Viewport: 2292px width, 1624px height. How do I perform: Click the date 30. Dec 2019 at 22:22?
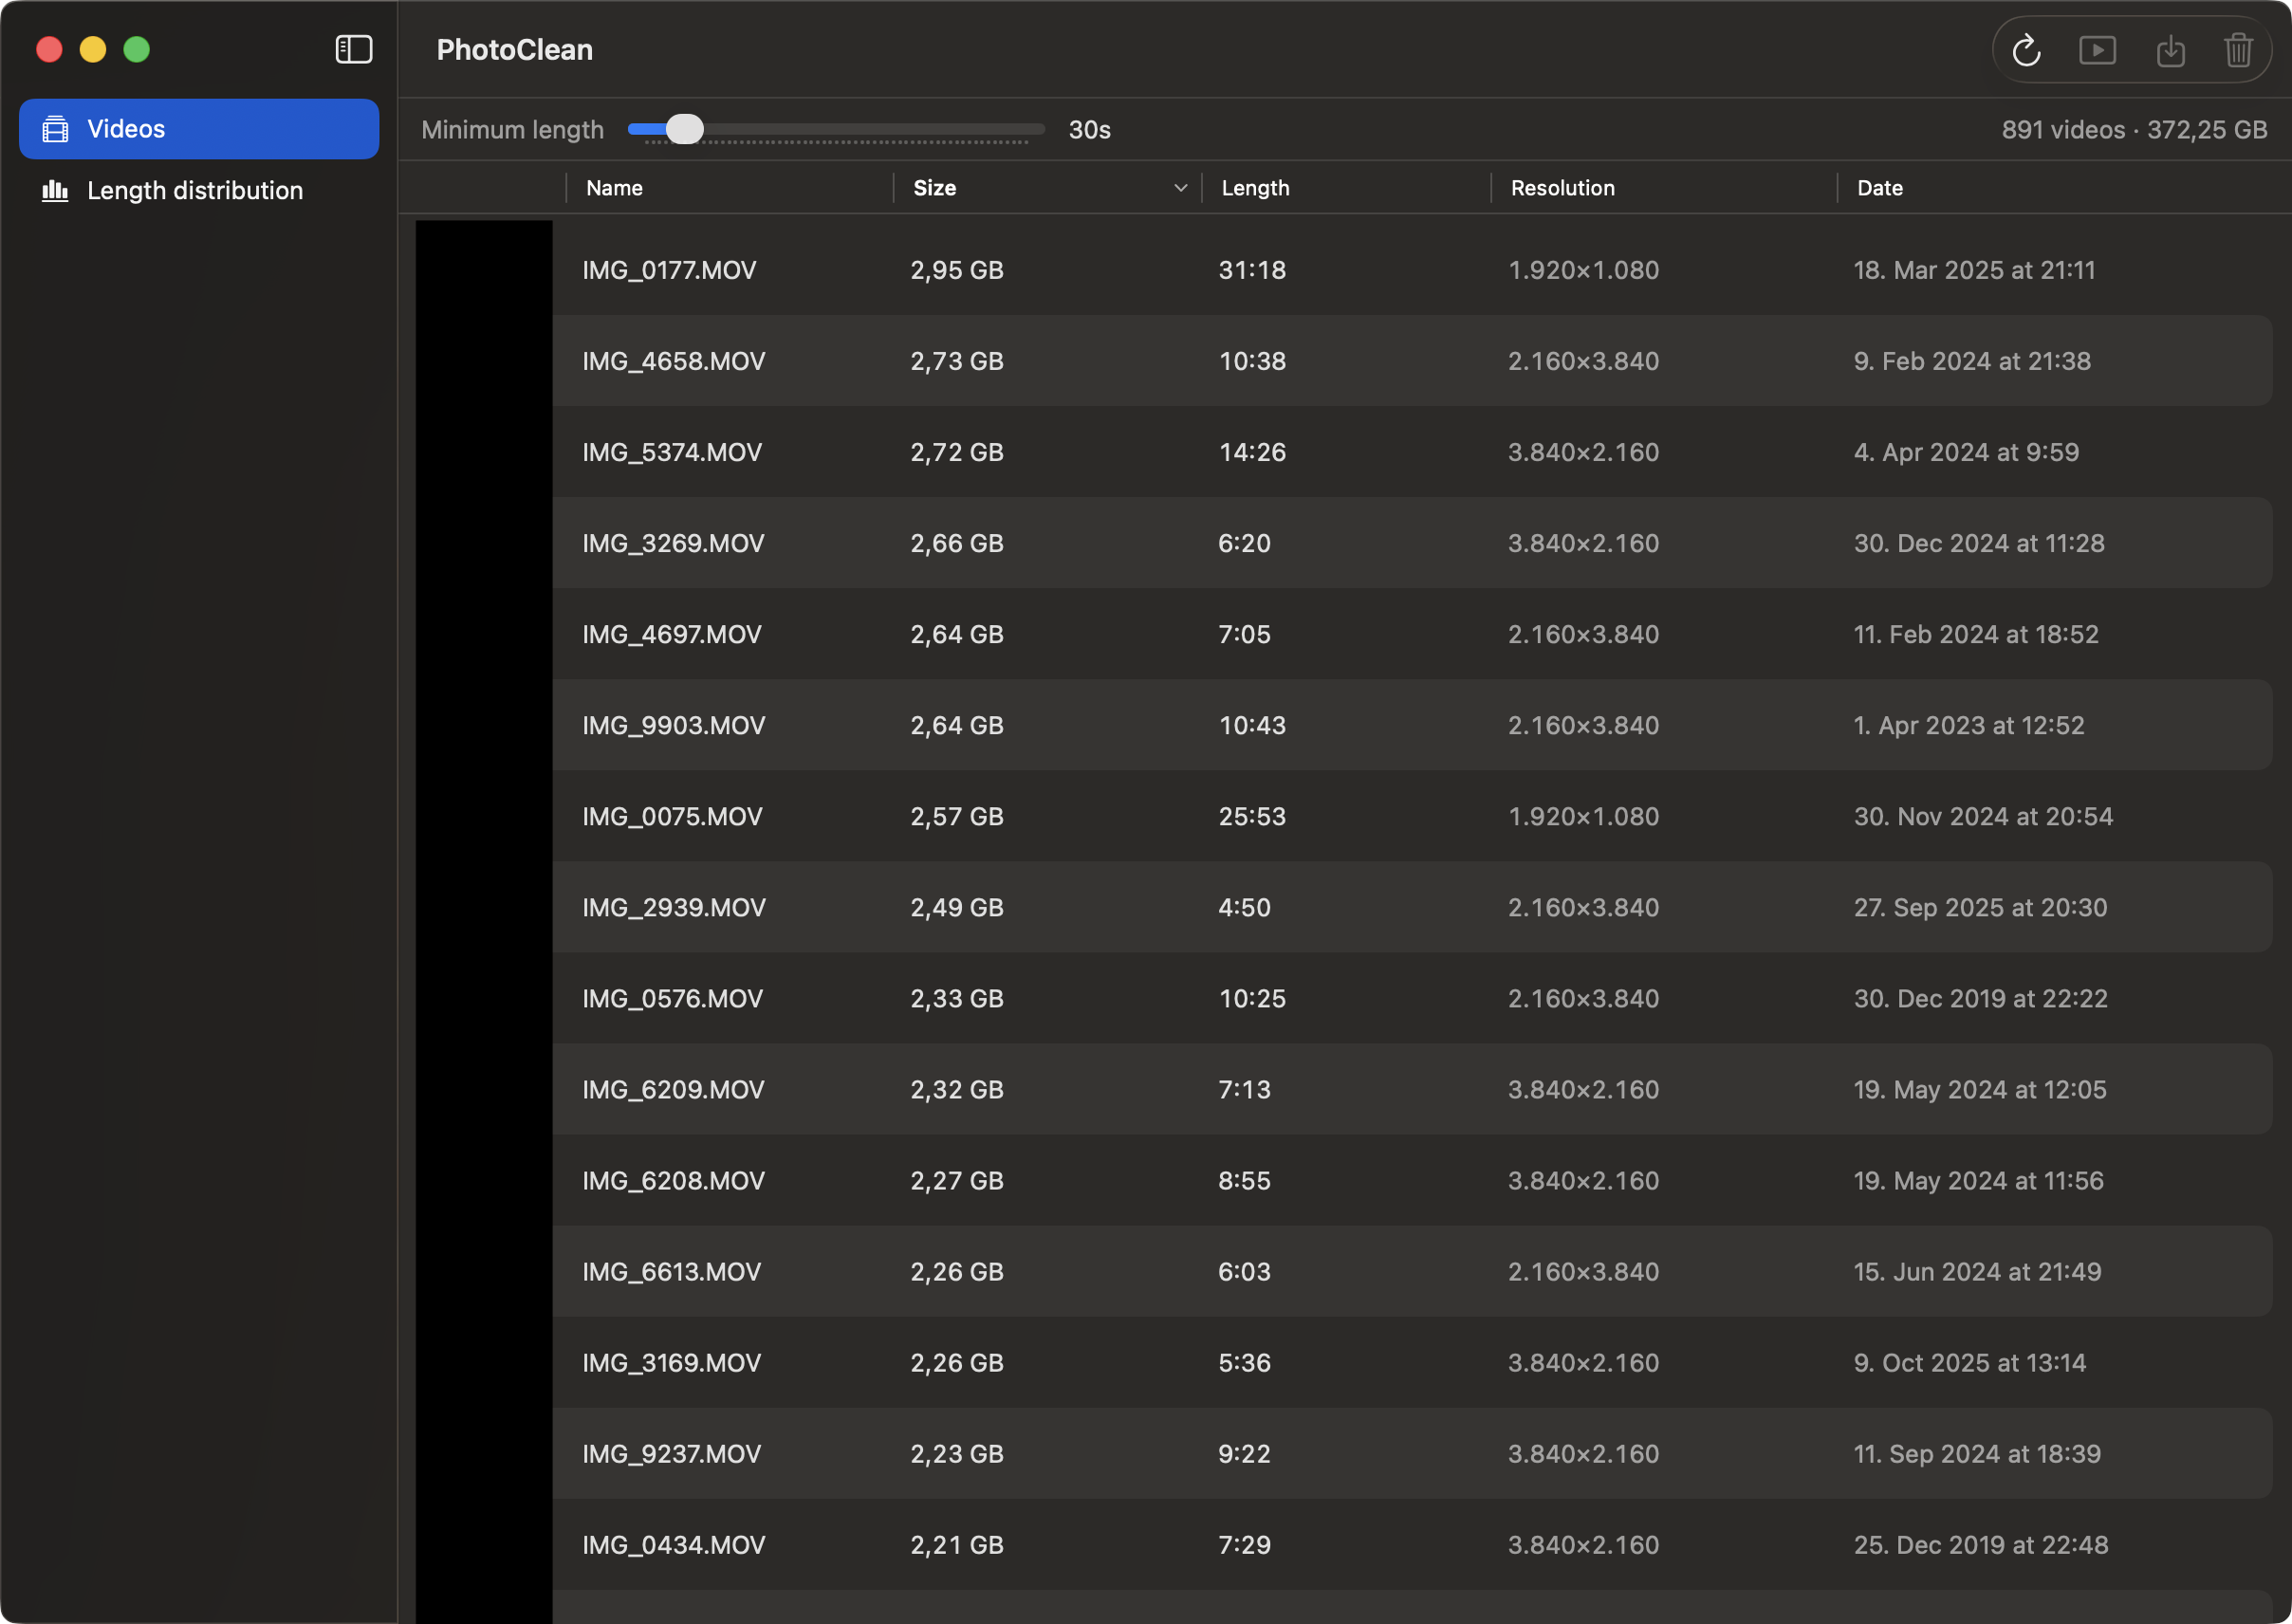click(1980, 998)
